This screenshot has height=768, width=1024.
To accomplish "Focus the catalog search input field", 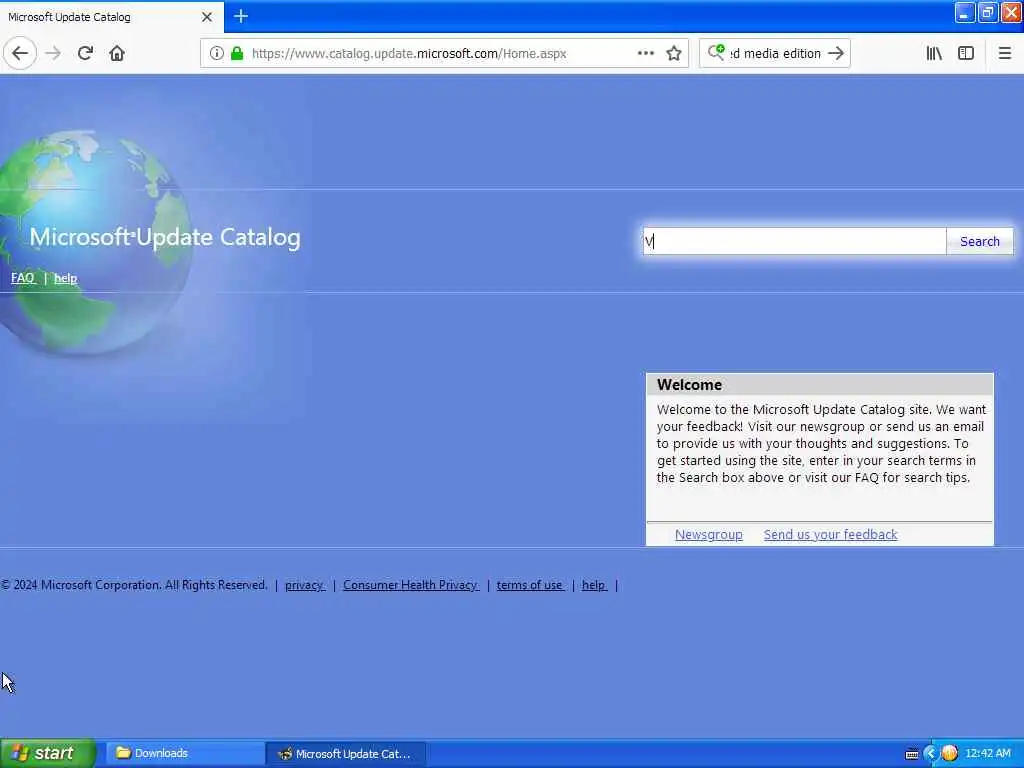I will [x=794, y=242].
